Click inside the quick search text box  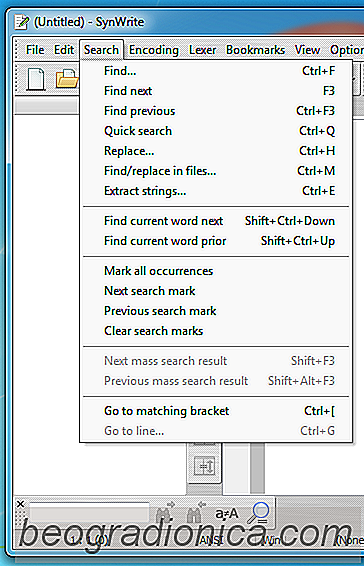point(89,512)
